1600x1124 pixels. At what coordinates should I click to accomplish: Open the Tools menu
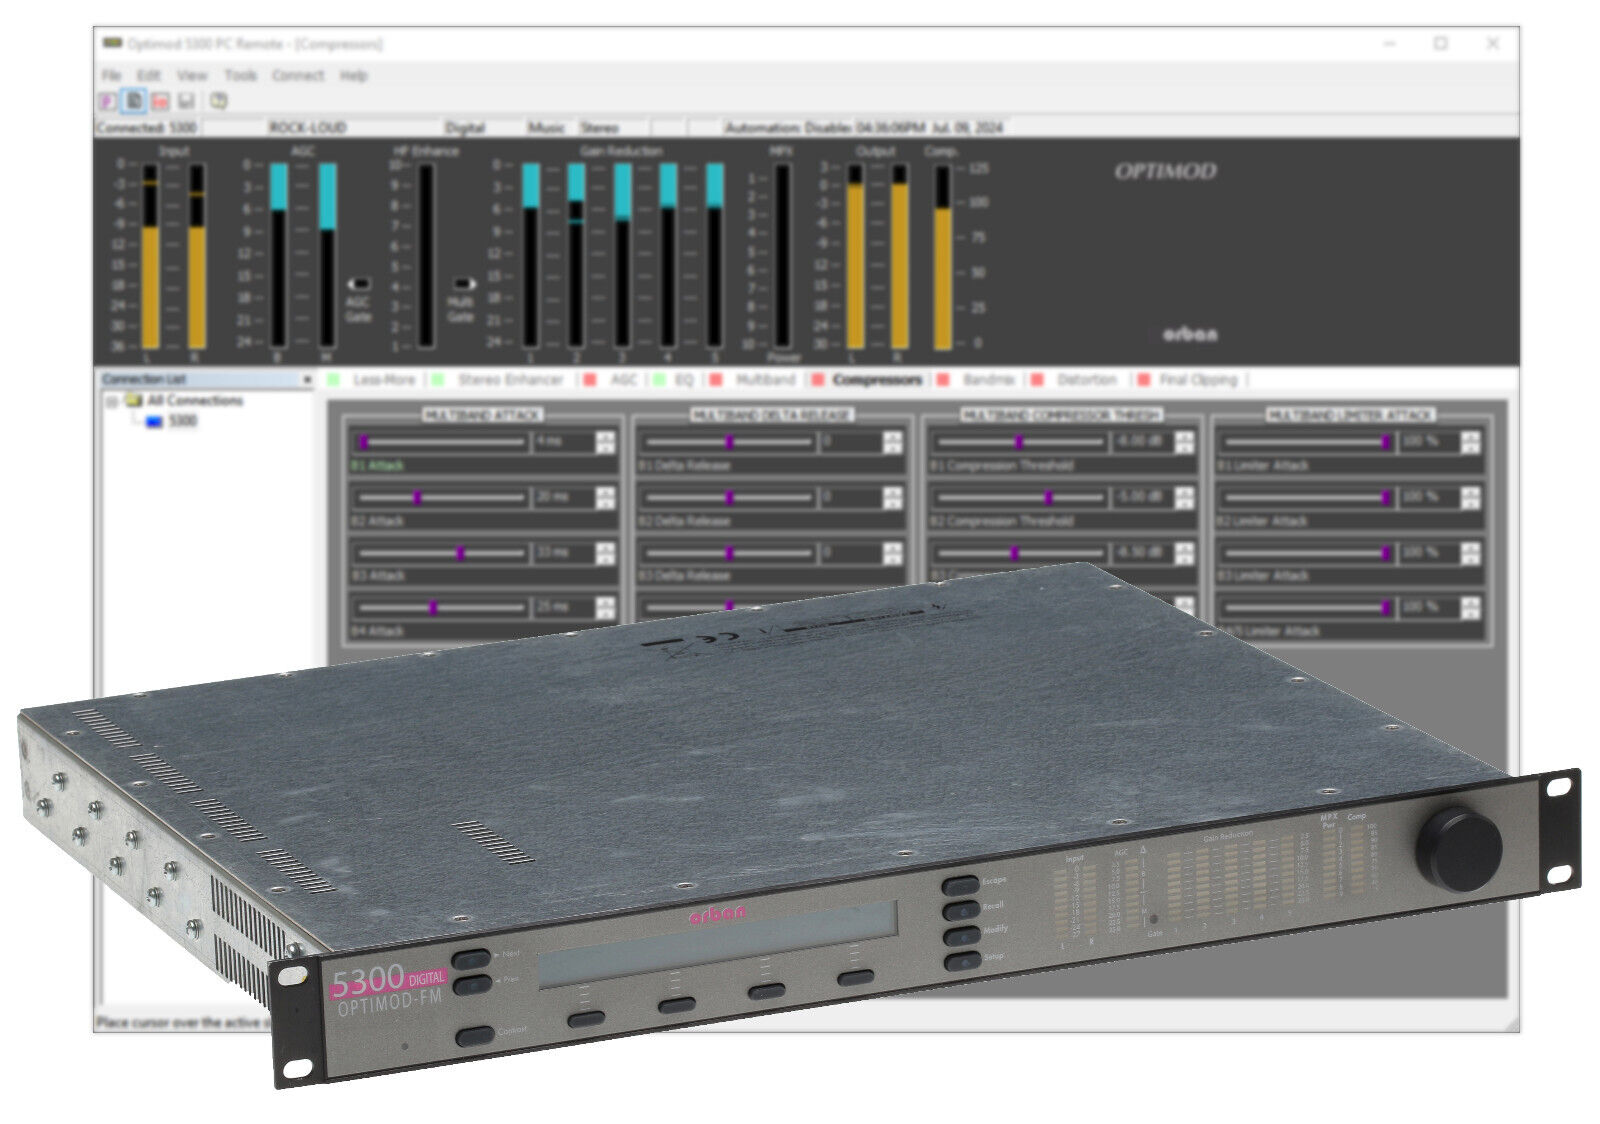click(240, 75)
